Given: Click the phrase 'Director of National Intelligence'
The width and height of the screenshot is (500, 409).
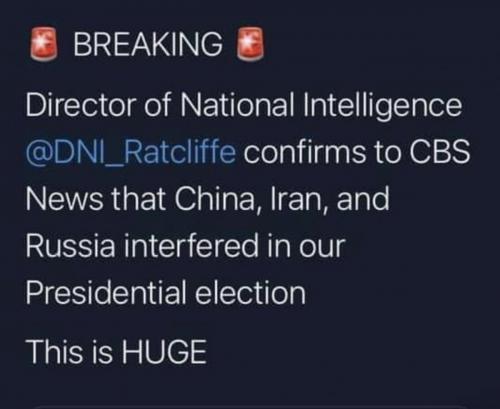Looking at the screenshot, I should (x=244, y=106).
